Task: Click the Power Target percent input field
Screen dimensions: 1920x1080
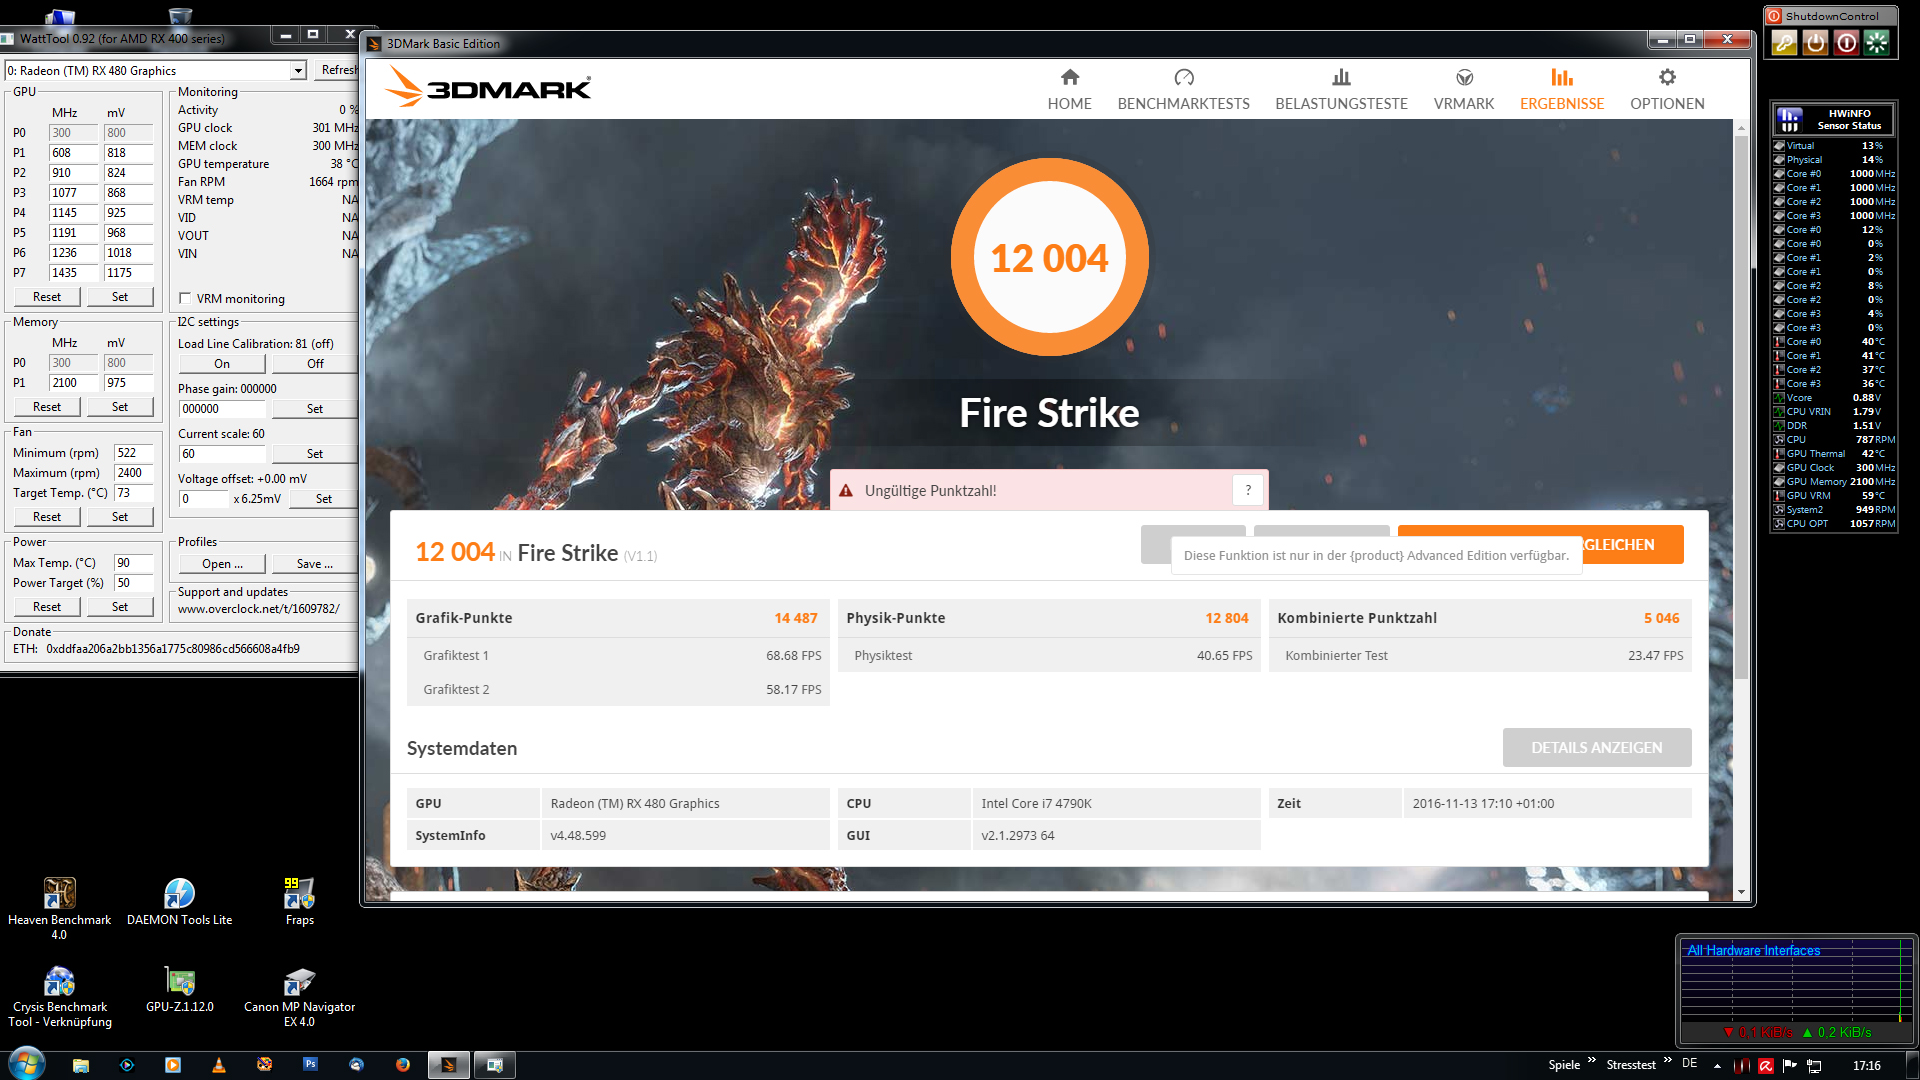Action: pos(132,583)
